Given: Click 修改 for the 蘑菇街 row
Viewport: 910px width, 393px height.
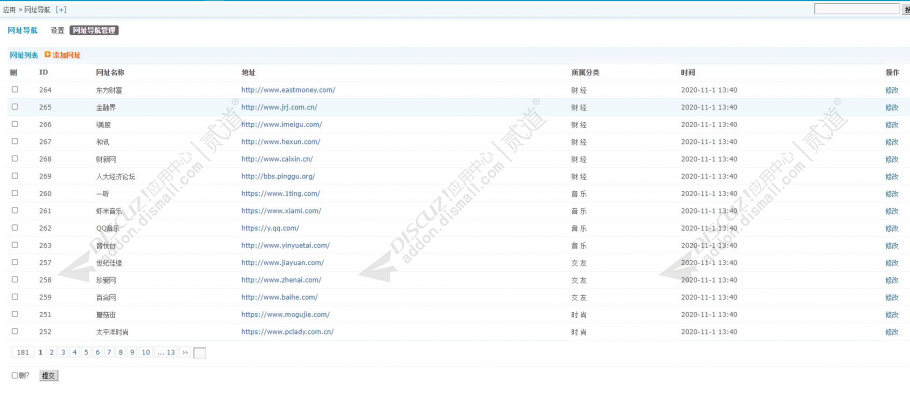Looking at the screenshot, I should click(891, 315).
